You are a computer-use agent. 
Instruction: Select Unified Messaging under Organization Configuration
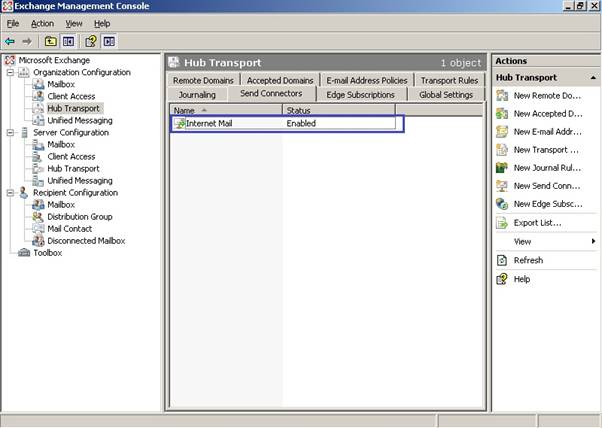tap(80, 121)
